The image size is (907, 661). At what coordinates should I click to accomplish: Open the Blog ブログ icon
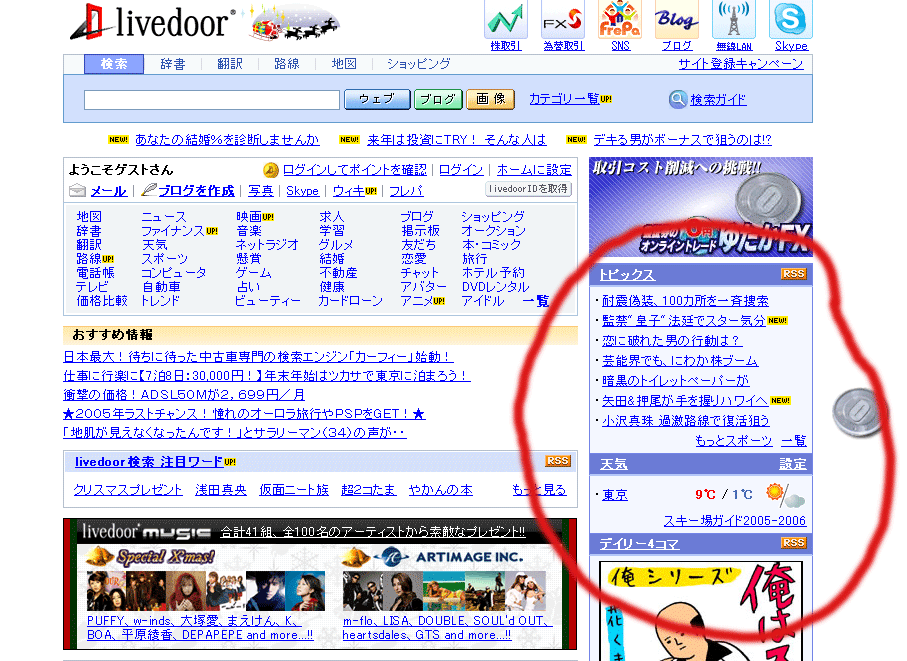click(677, 20)
